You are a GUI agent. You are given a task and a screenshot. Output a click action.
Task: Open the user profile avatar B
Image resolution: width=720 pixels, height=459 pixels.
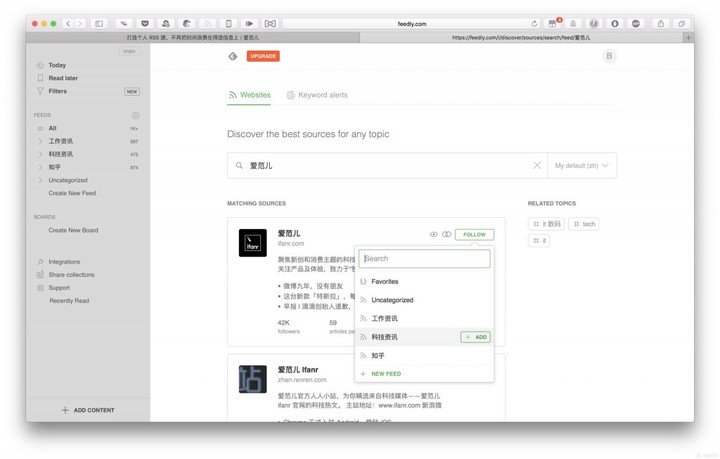pyautogui.click(x=609, y=56)
